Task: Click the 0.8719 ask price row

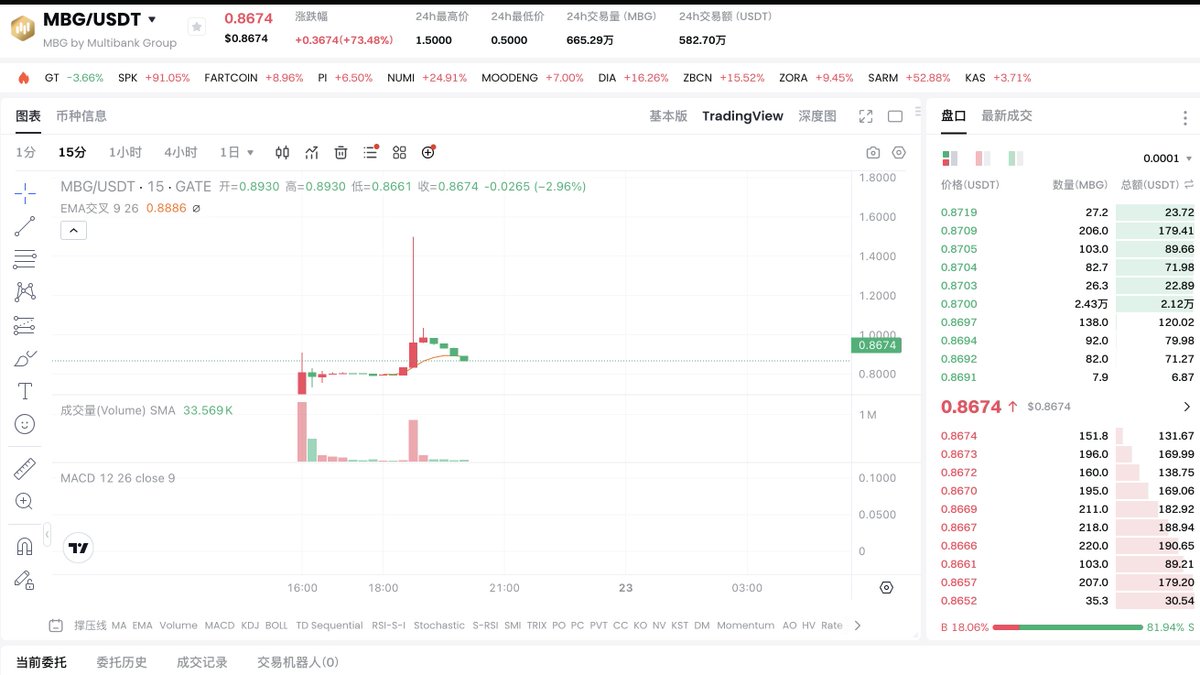Action: [1067, 212]
